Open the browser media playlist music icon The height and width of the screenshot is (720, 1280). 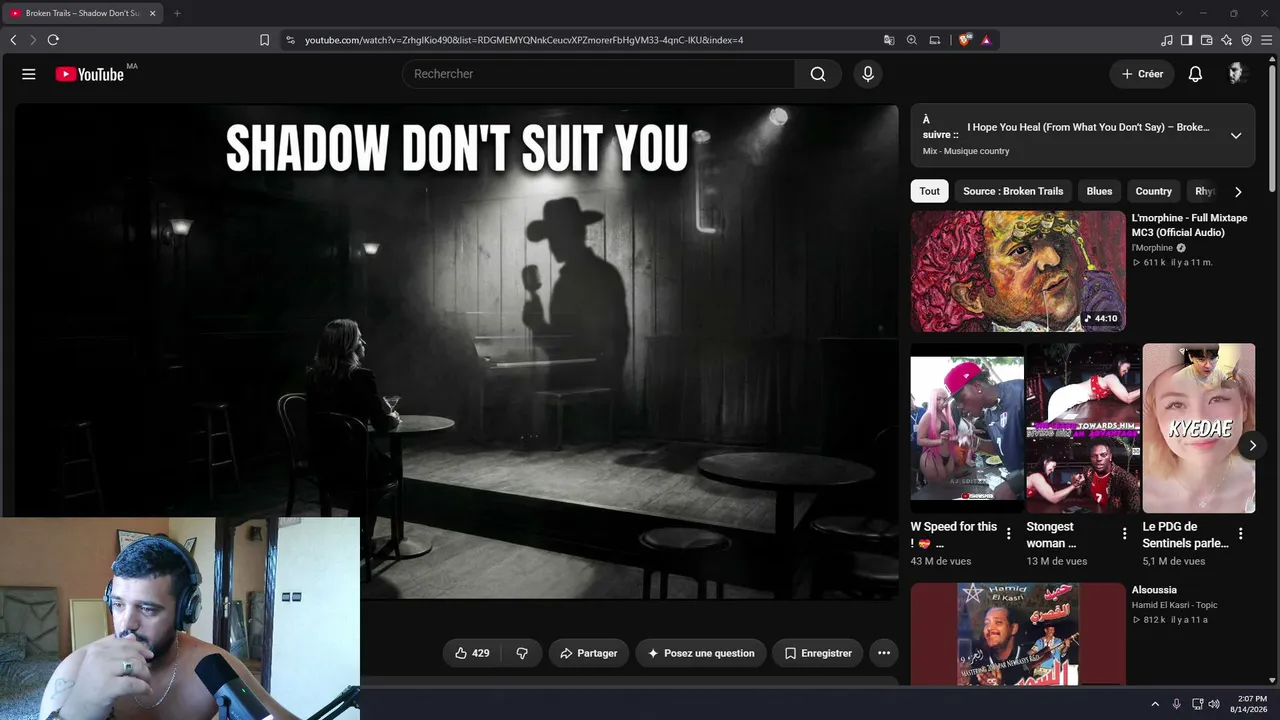click(x=1167, y=40)
